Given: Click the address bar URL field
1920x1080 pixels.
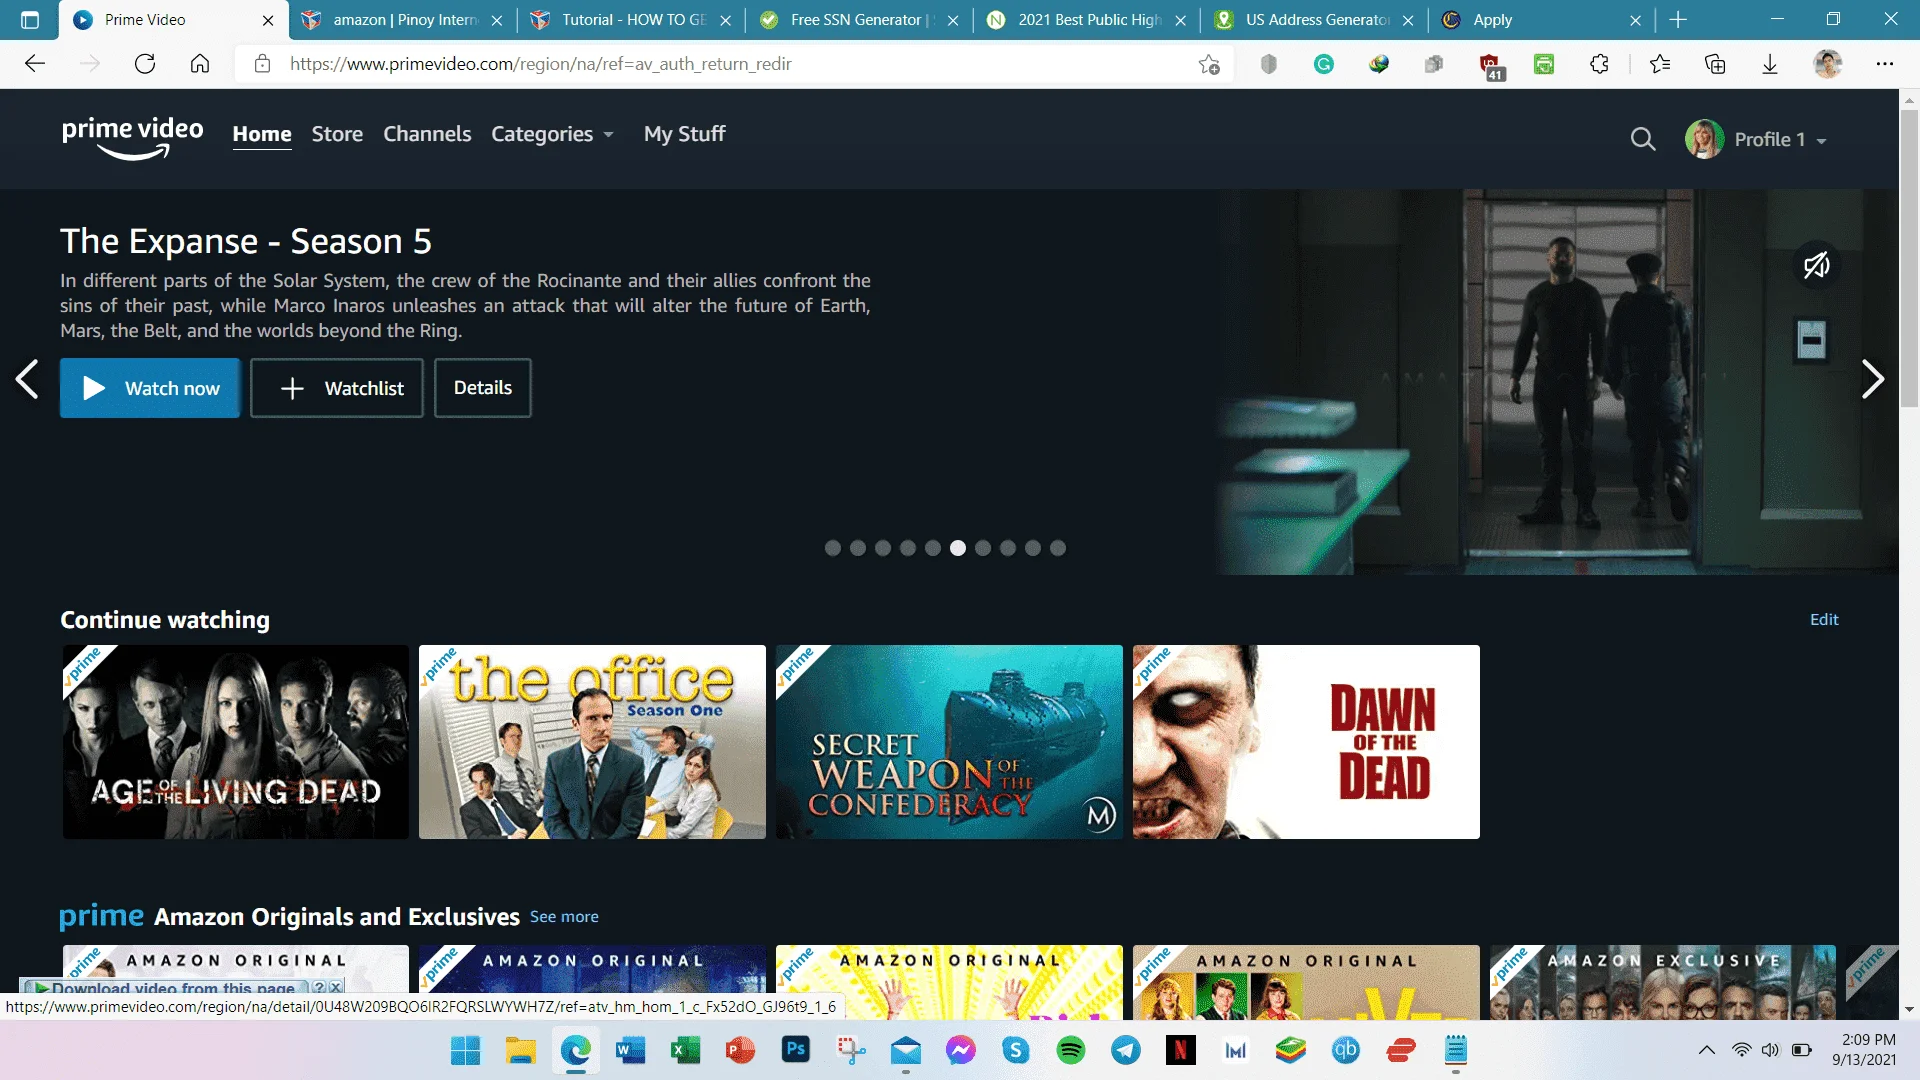Looking at the screenshot, I should 735,64.
